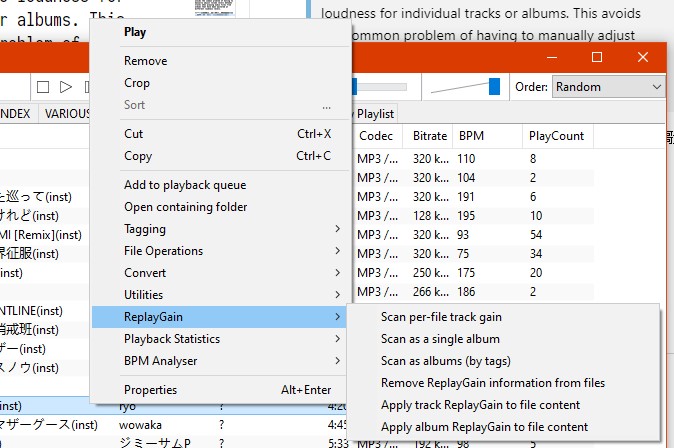Open the Order dropdown showing Random
The height and width of the screenshot is (448, 674).
(608, 87)
